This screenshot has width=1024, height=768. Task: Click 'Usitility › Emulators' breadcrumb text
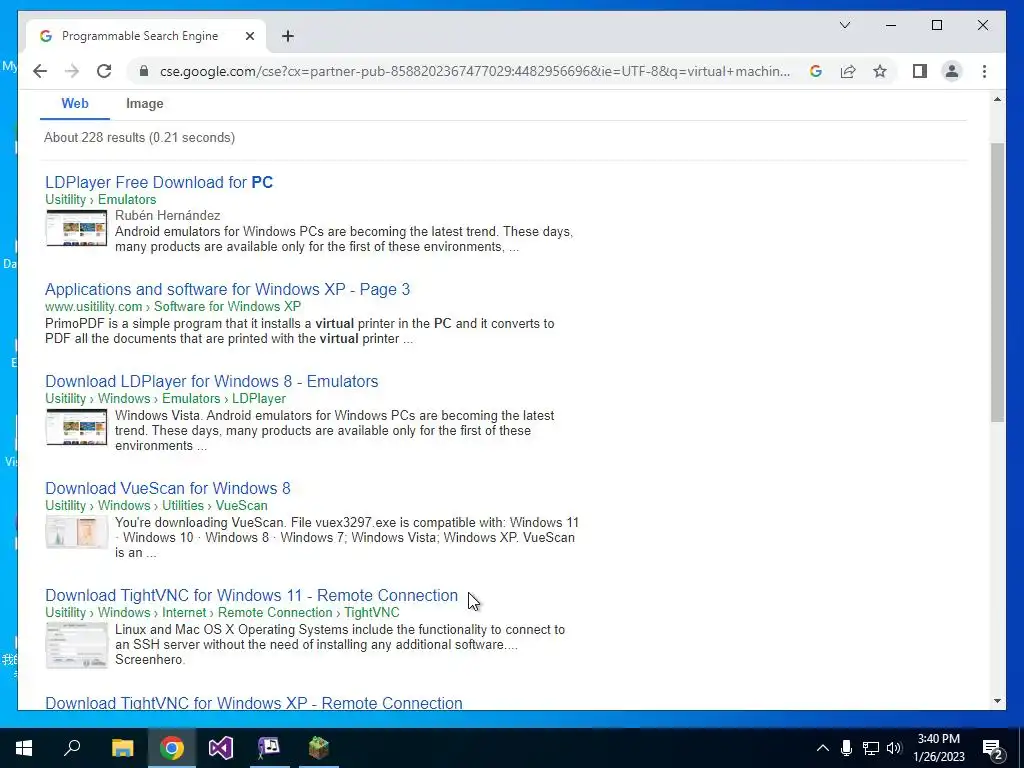click(101, 199)
